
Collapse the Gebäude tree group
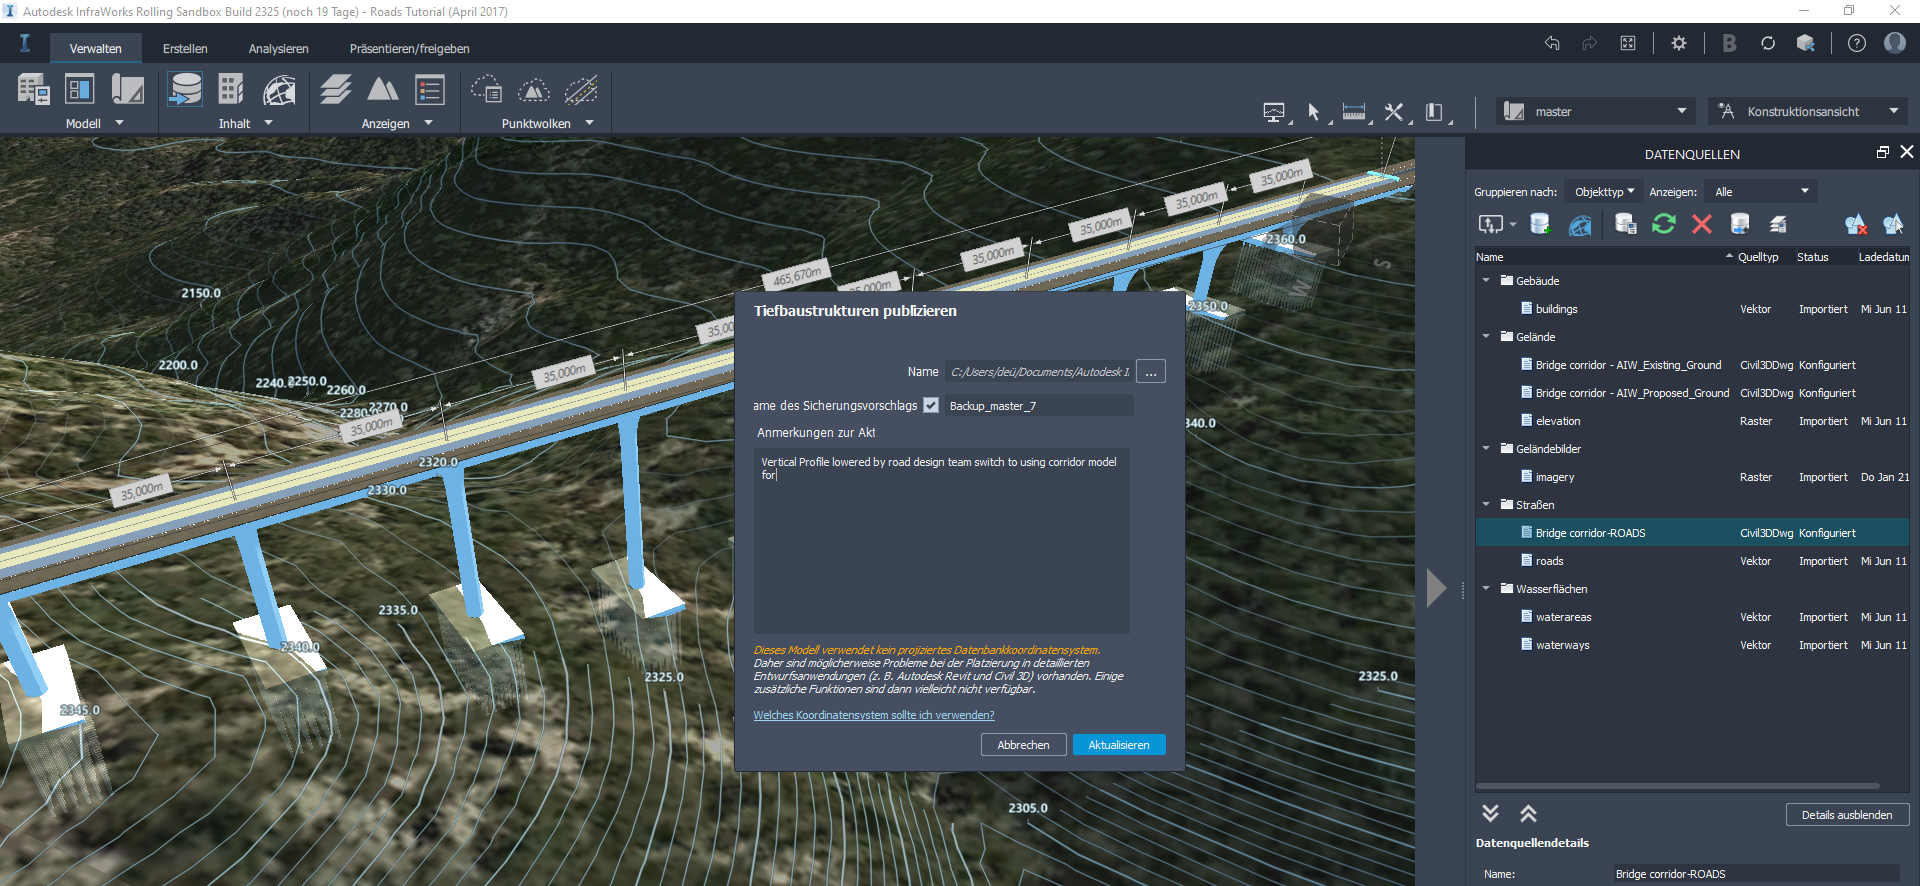(x=1486, y=281)
